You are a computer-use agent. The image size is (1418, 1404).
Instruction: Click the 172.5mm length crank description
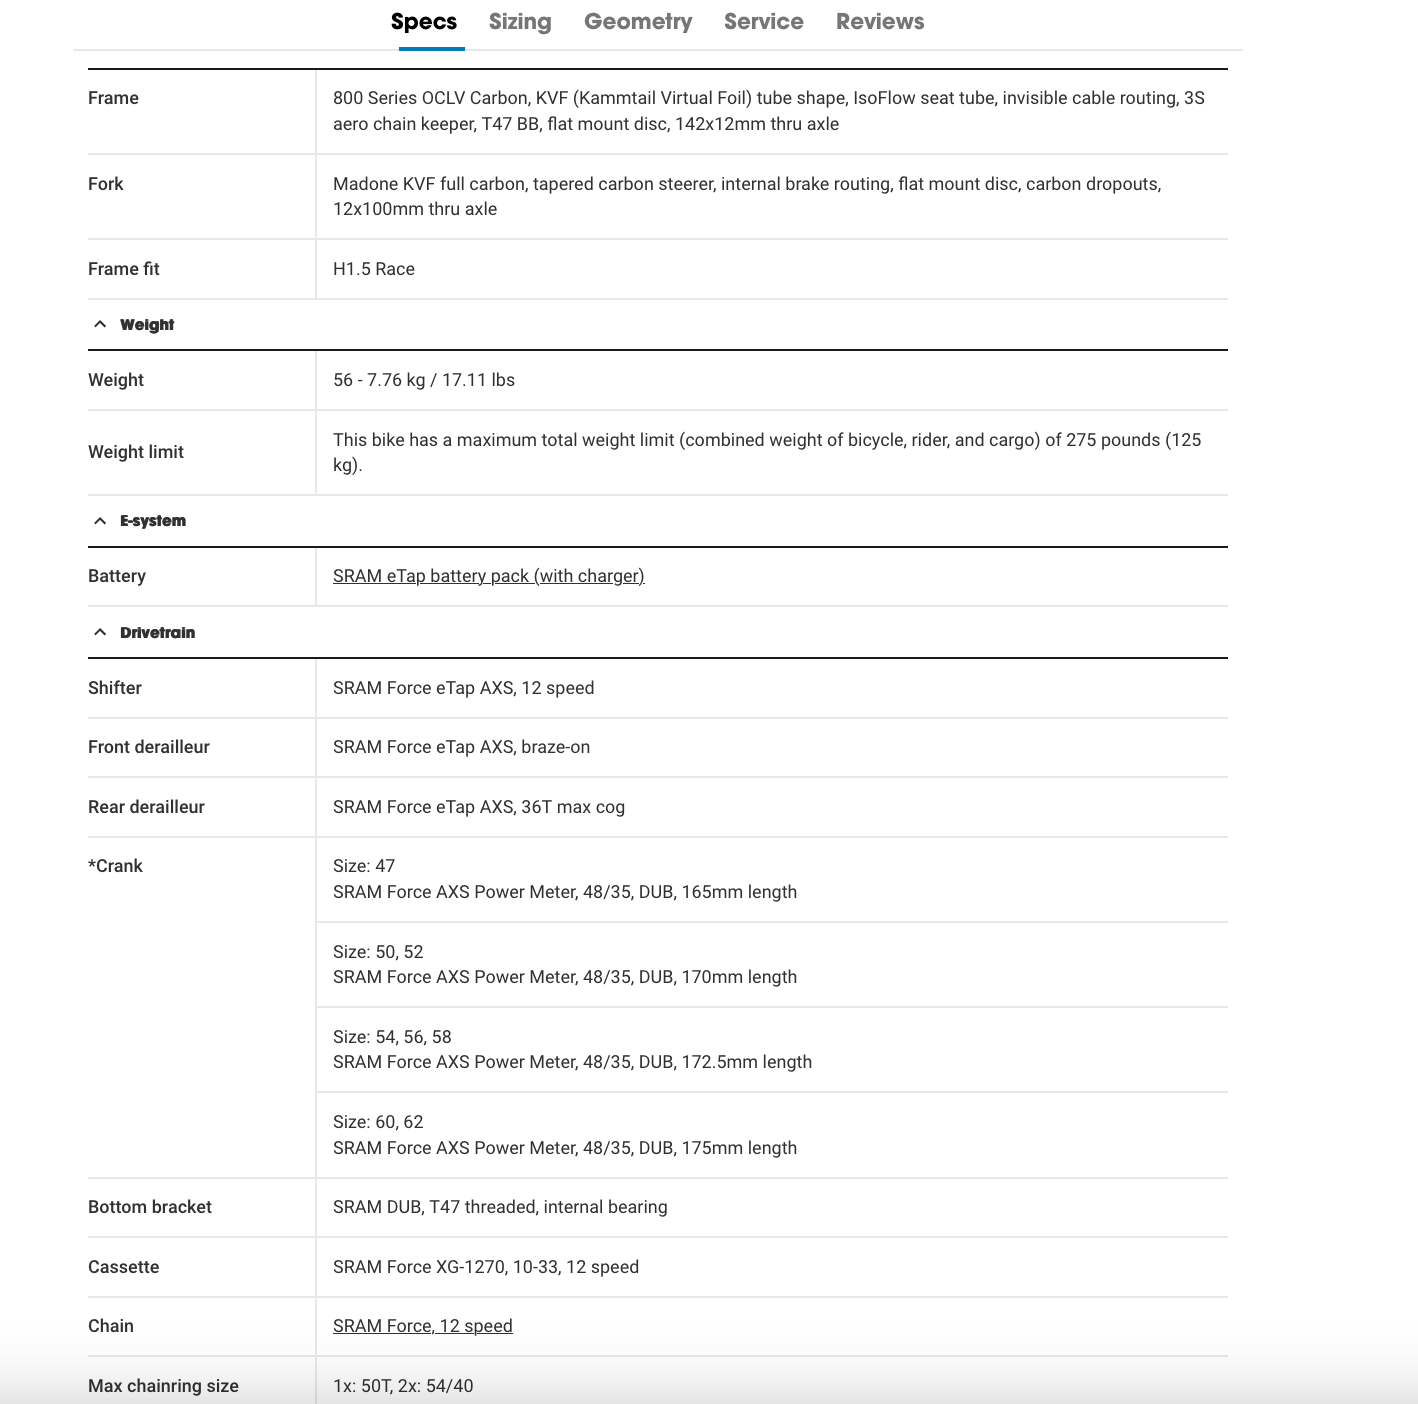point(572,1062)
